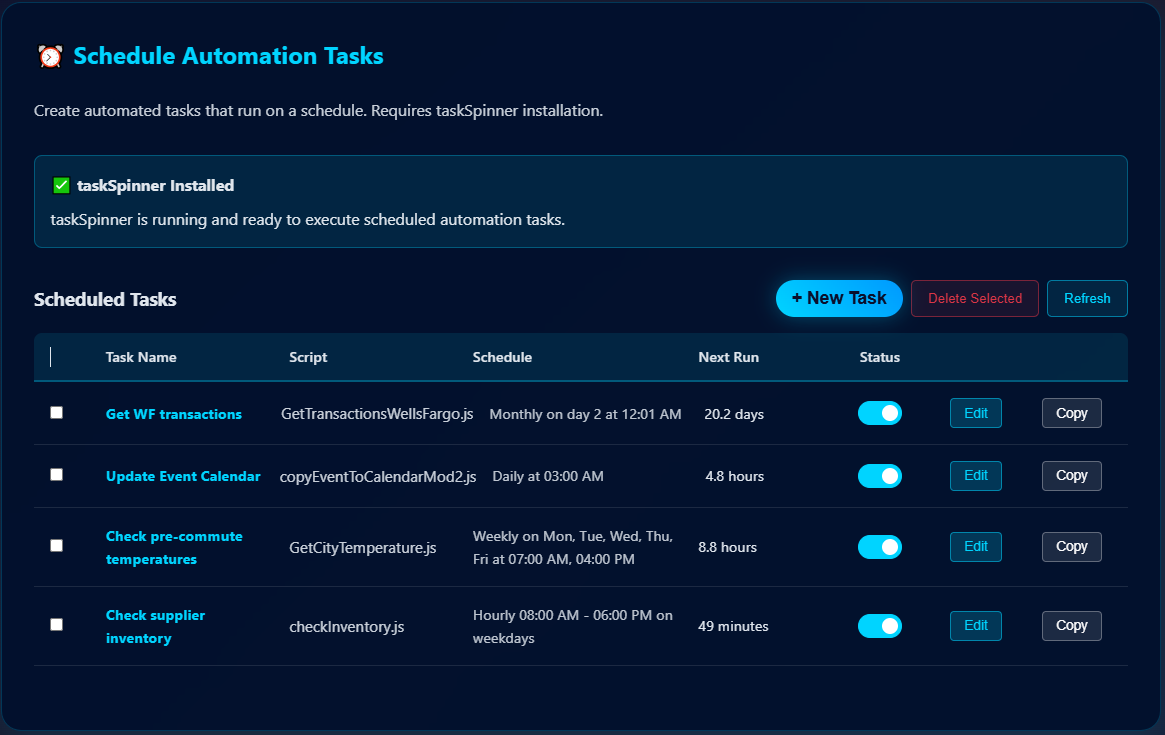Click the Daily at 03:00 AM schedule
This screenshot has height=735, width=1165.
point(548,476)
